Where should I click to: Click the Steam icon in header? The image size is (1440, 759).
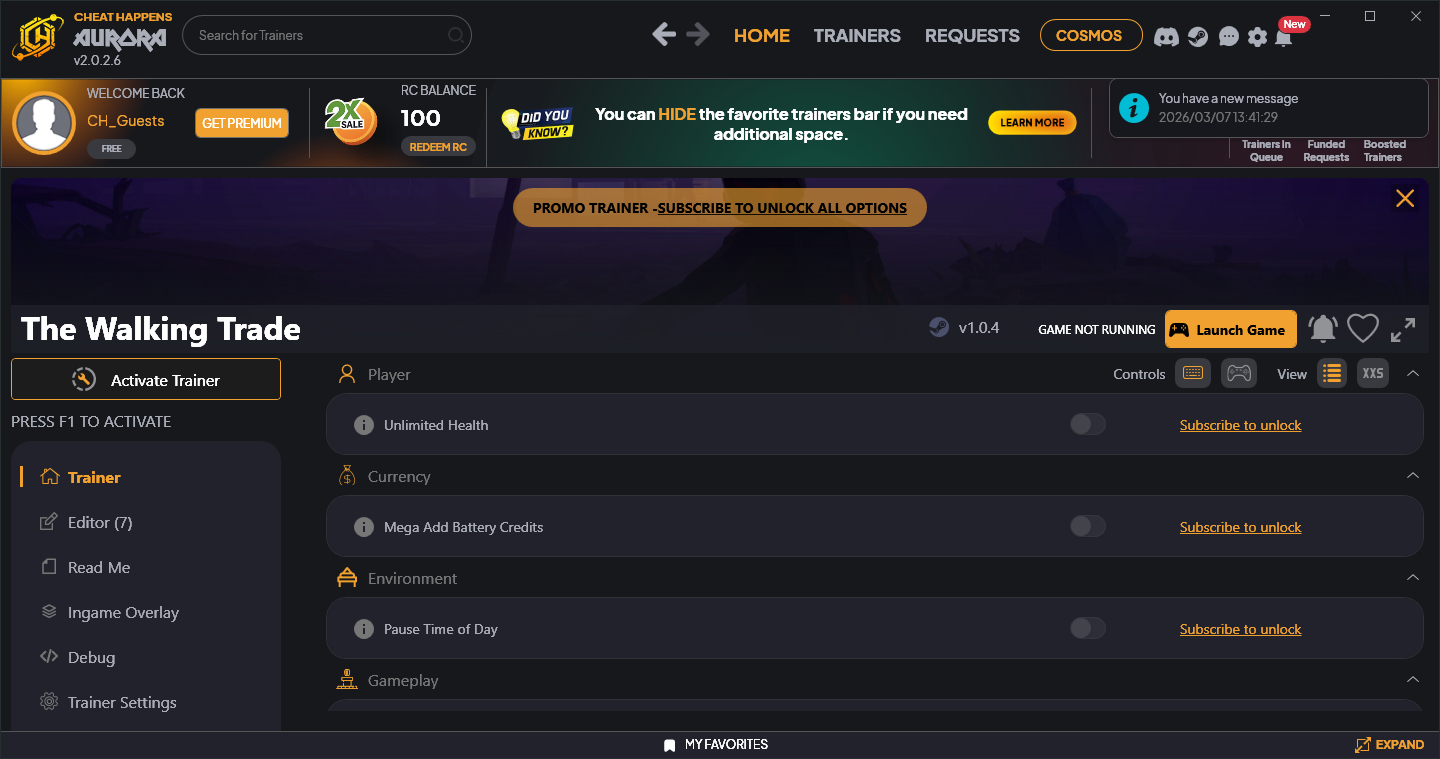(x=1198, y=37)
